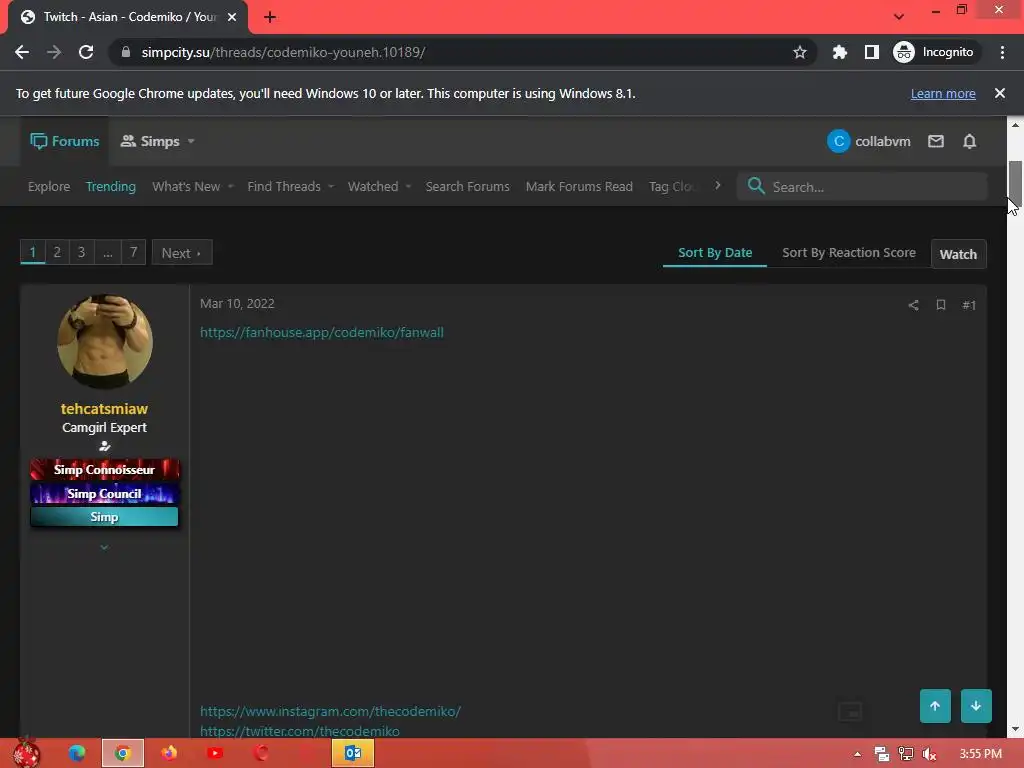Open the tehcatsmiaw user profile name
Viewport: 1024px width, 768px height.
104,409
